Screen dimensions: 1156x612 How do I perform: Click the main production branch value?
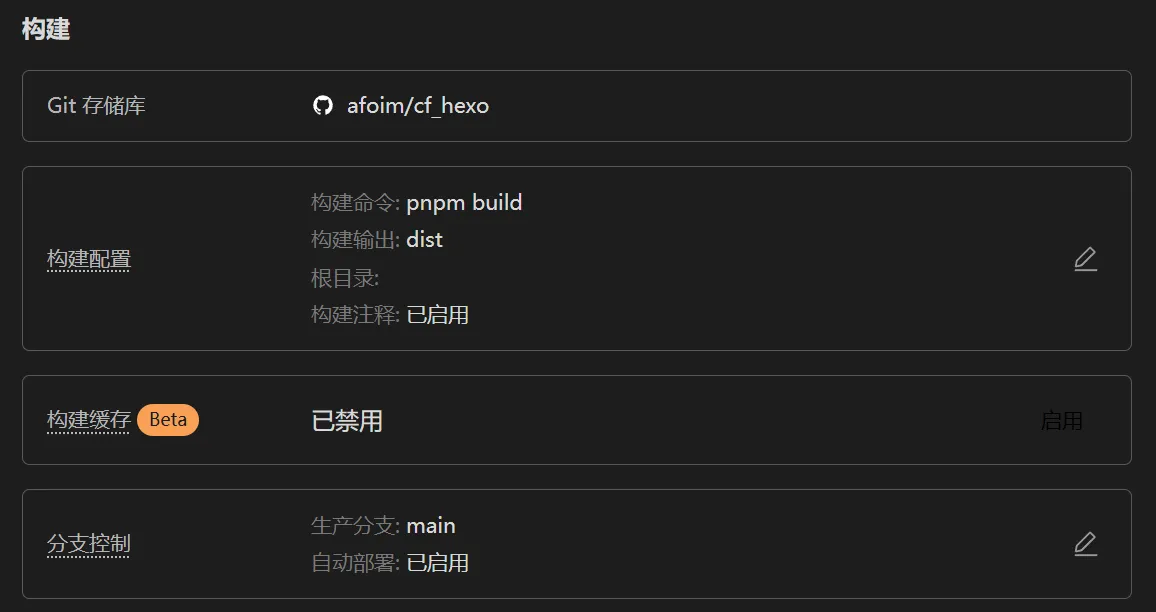point(431,525)
